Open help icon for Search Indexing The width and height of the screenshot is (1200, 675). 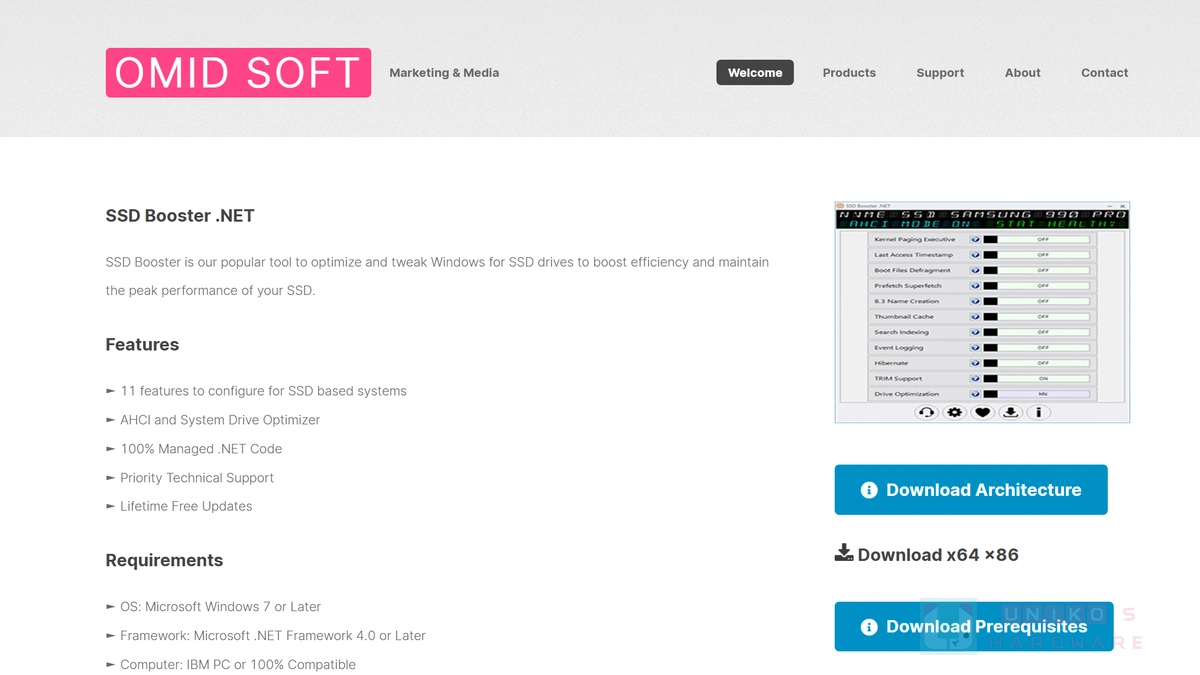tap(975, 332)
